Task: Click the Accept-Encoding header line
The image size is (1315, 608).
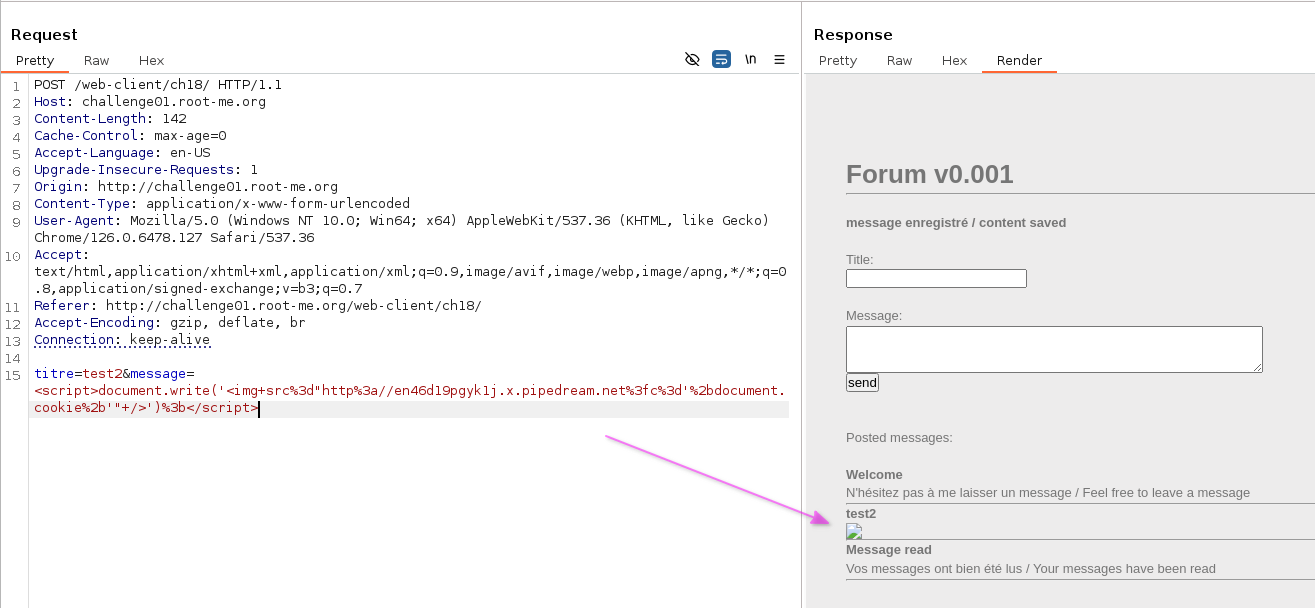Action: pos(170,323)
